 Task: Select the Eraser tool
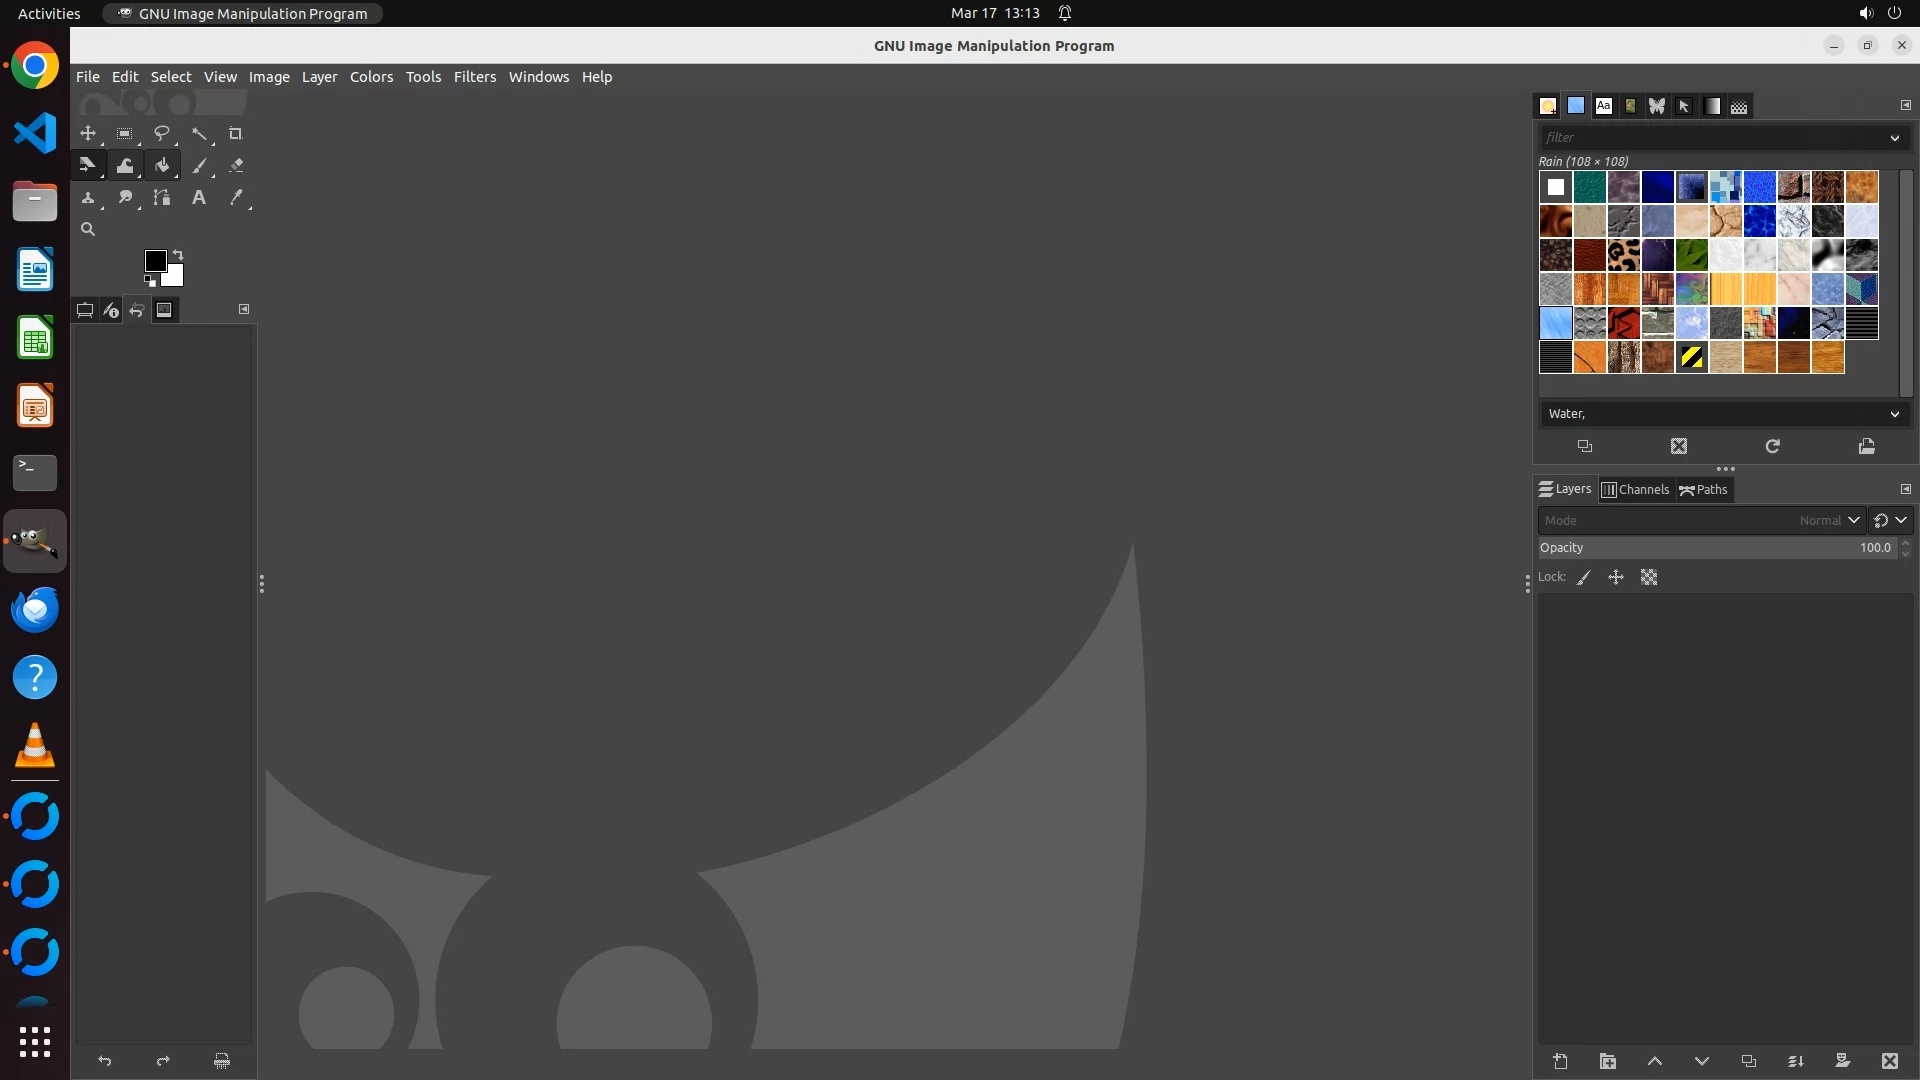click(236, 166)
